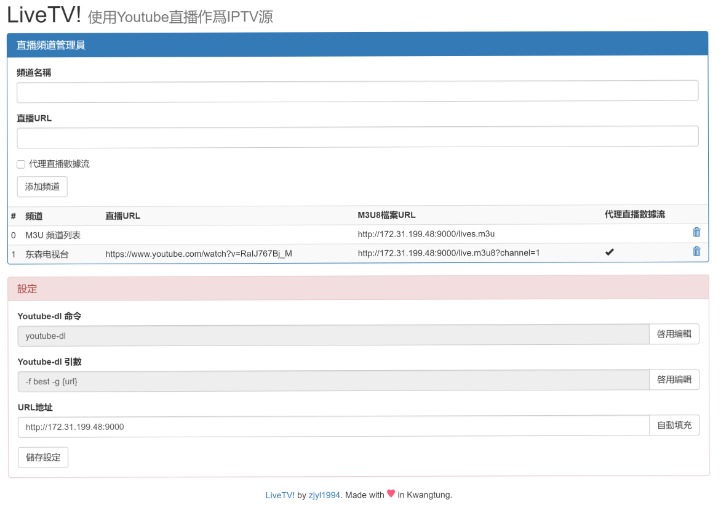Click the 代理直播數據流 column header
Viewport: 721px width, 505px height.
tap(635, 214)
